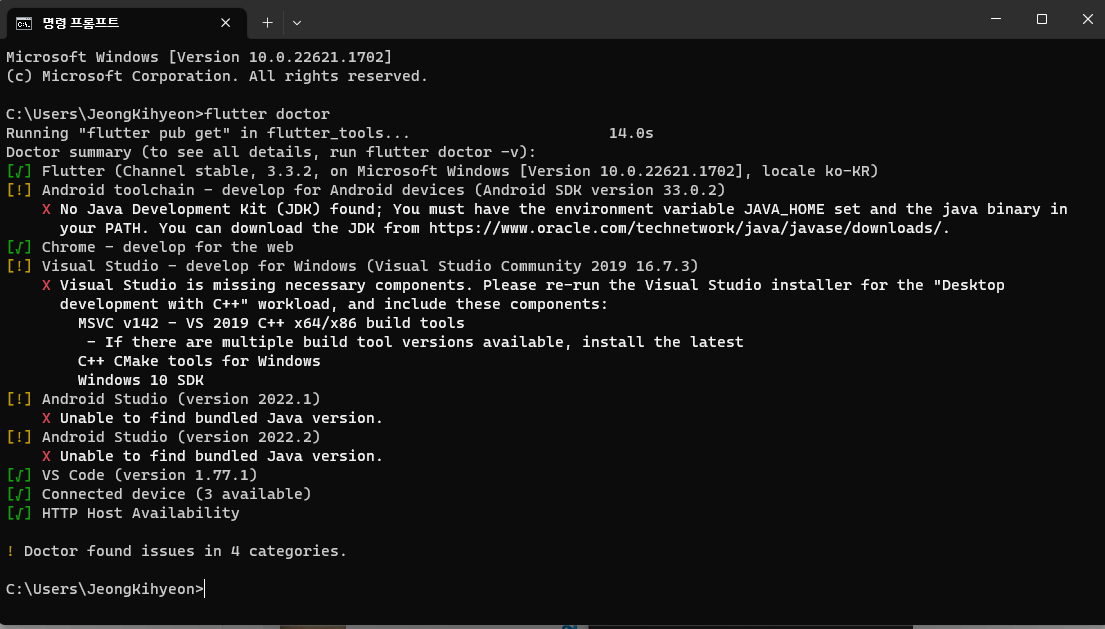Click the red X under Android Studio version 2022.2
This screenshot has height=629, width=1105.
coord(47,456)
